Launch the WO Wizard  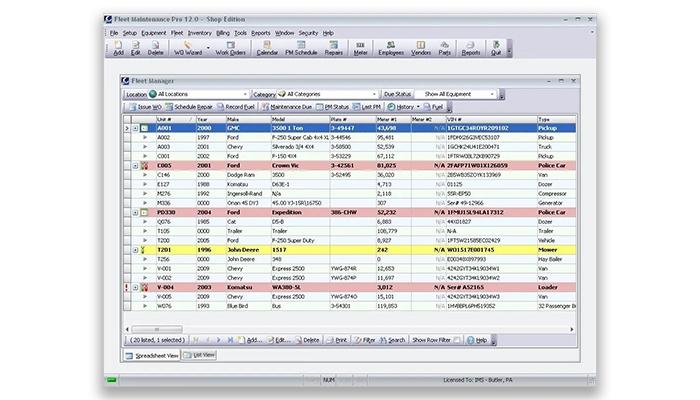pyautogui.click(x=188, y=48)
